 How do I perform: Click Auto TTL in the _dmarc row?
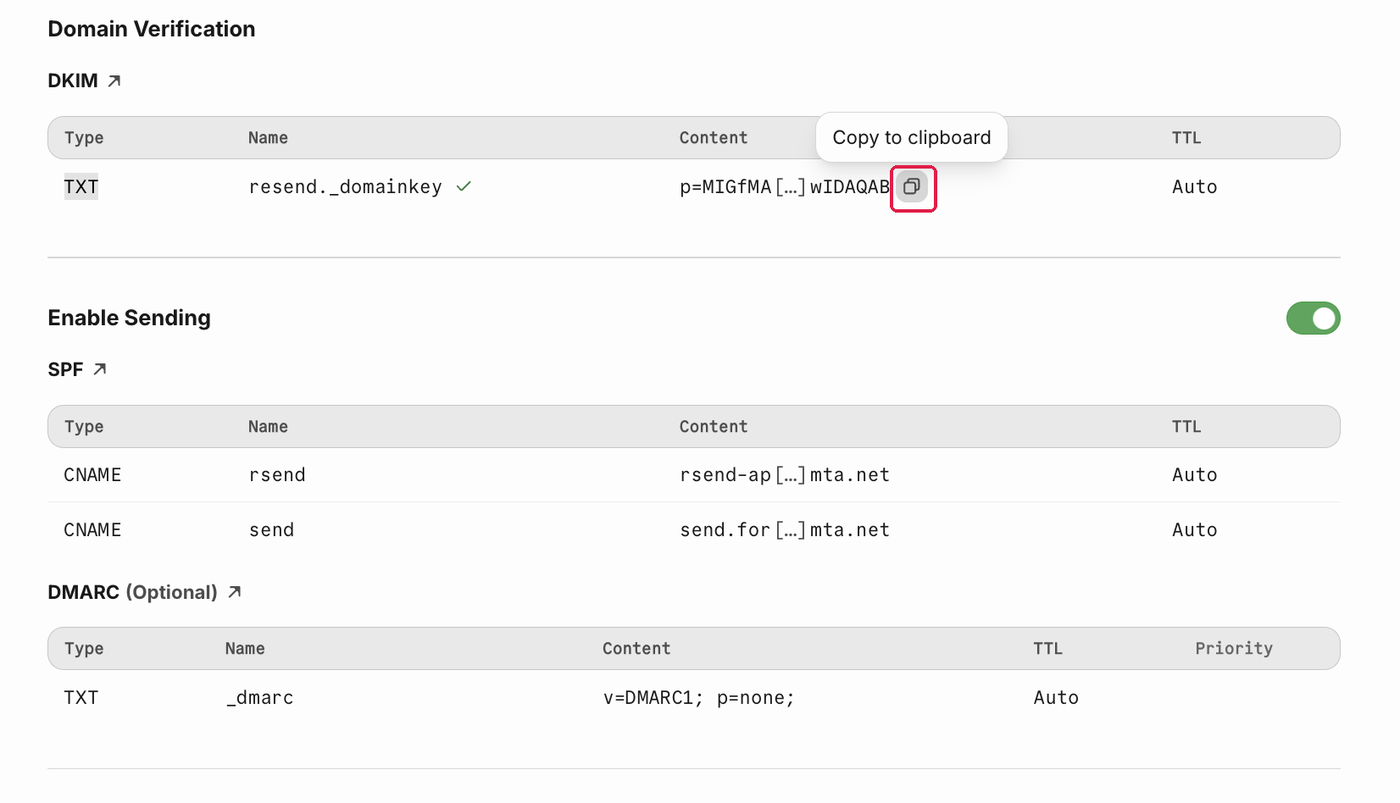[x=1056, y=698]
